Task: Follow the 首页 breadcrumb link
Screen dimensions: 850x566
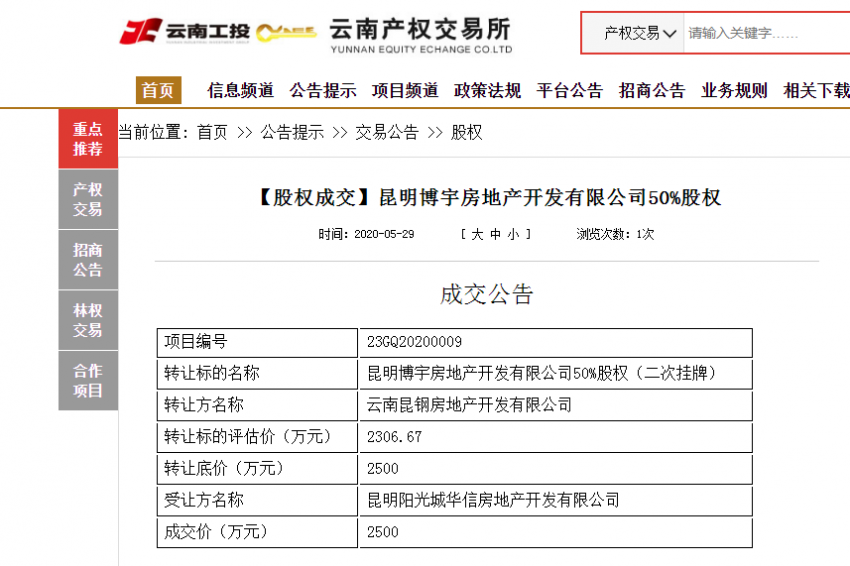Action: tap(212, 132)
